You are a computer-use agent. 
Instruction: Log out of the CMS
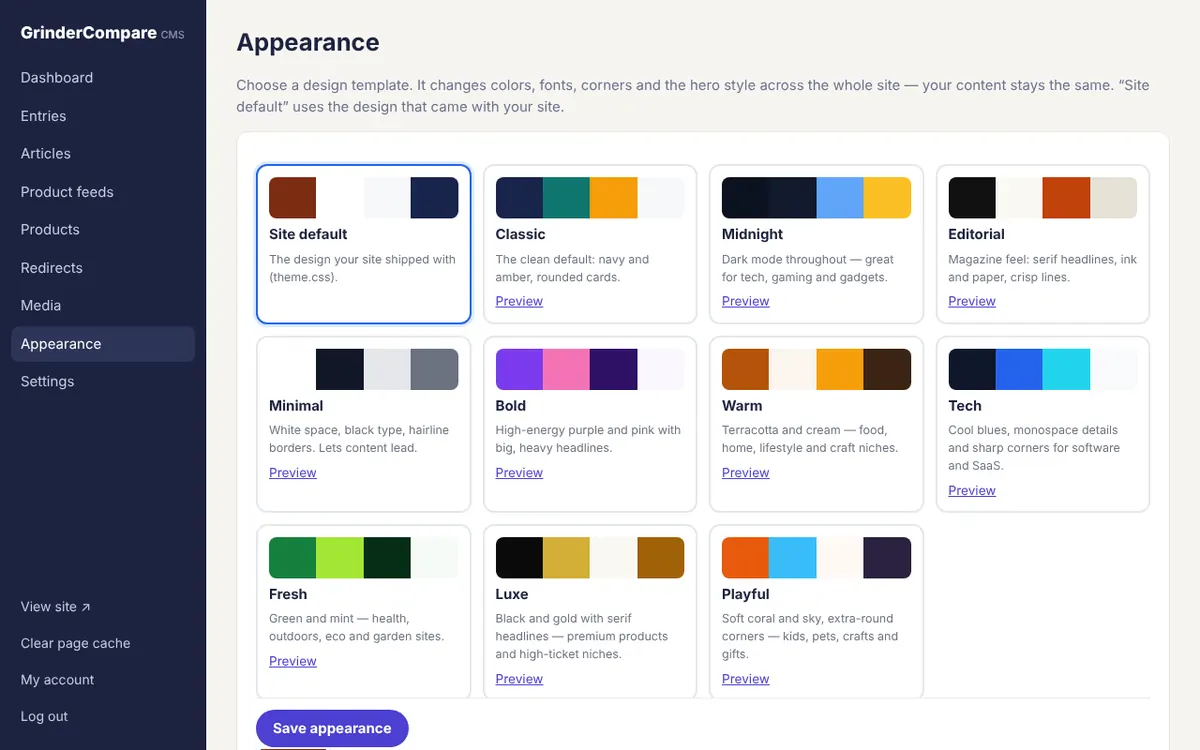(45, 717)
